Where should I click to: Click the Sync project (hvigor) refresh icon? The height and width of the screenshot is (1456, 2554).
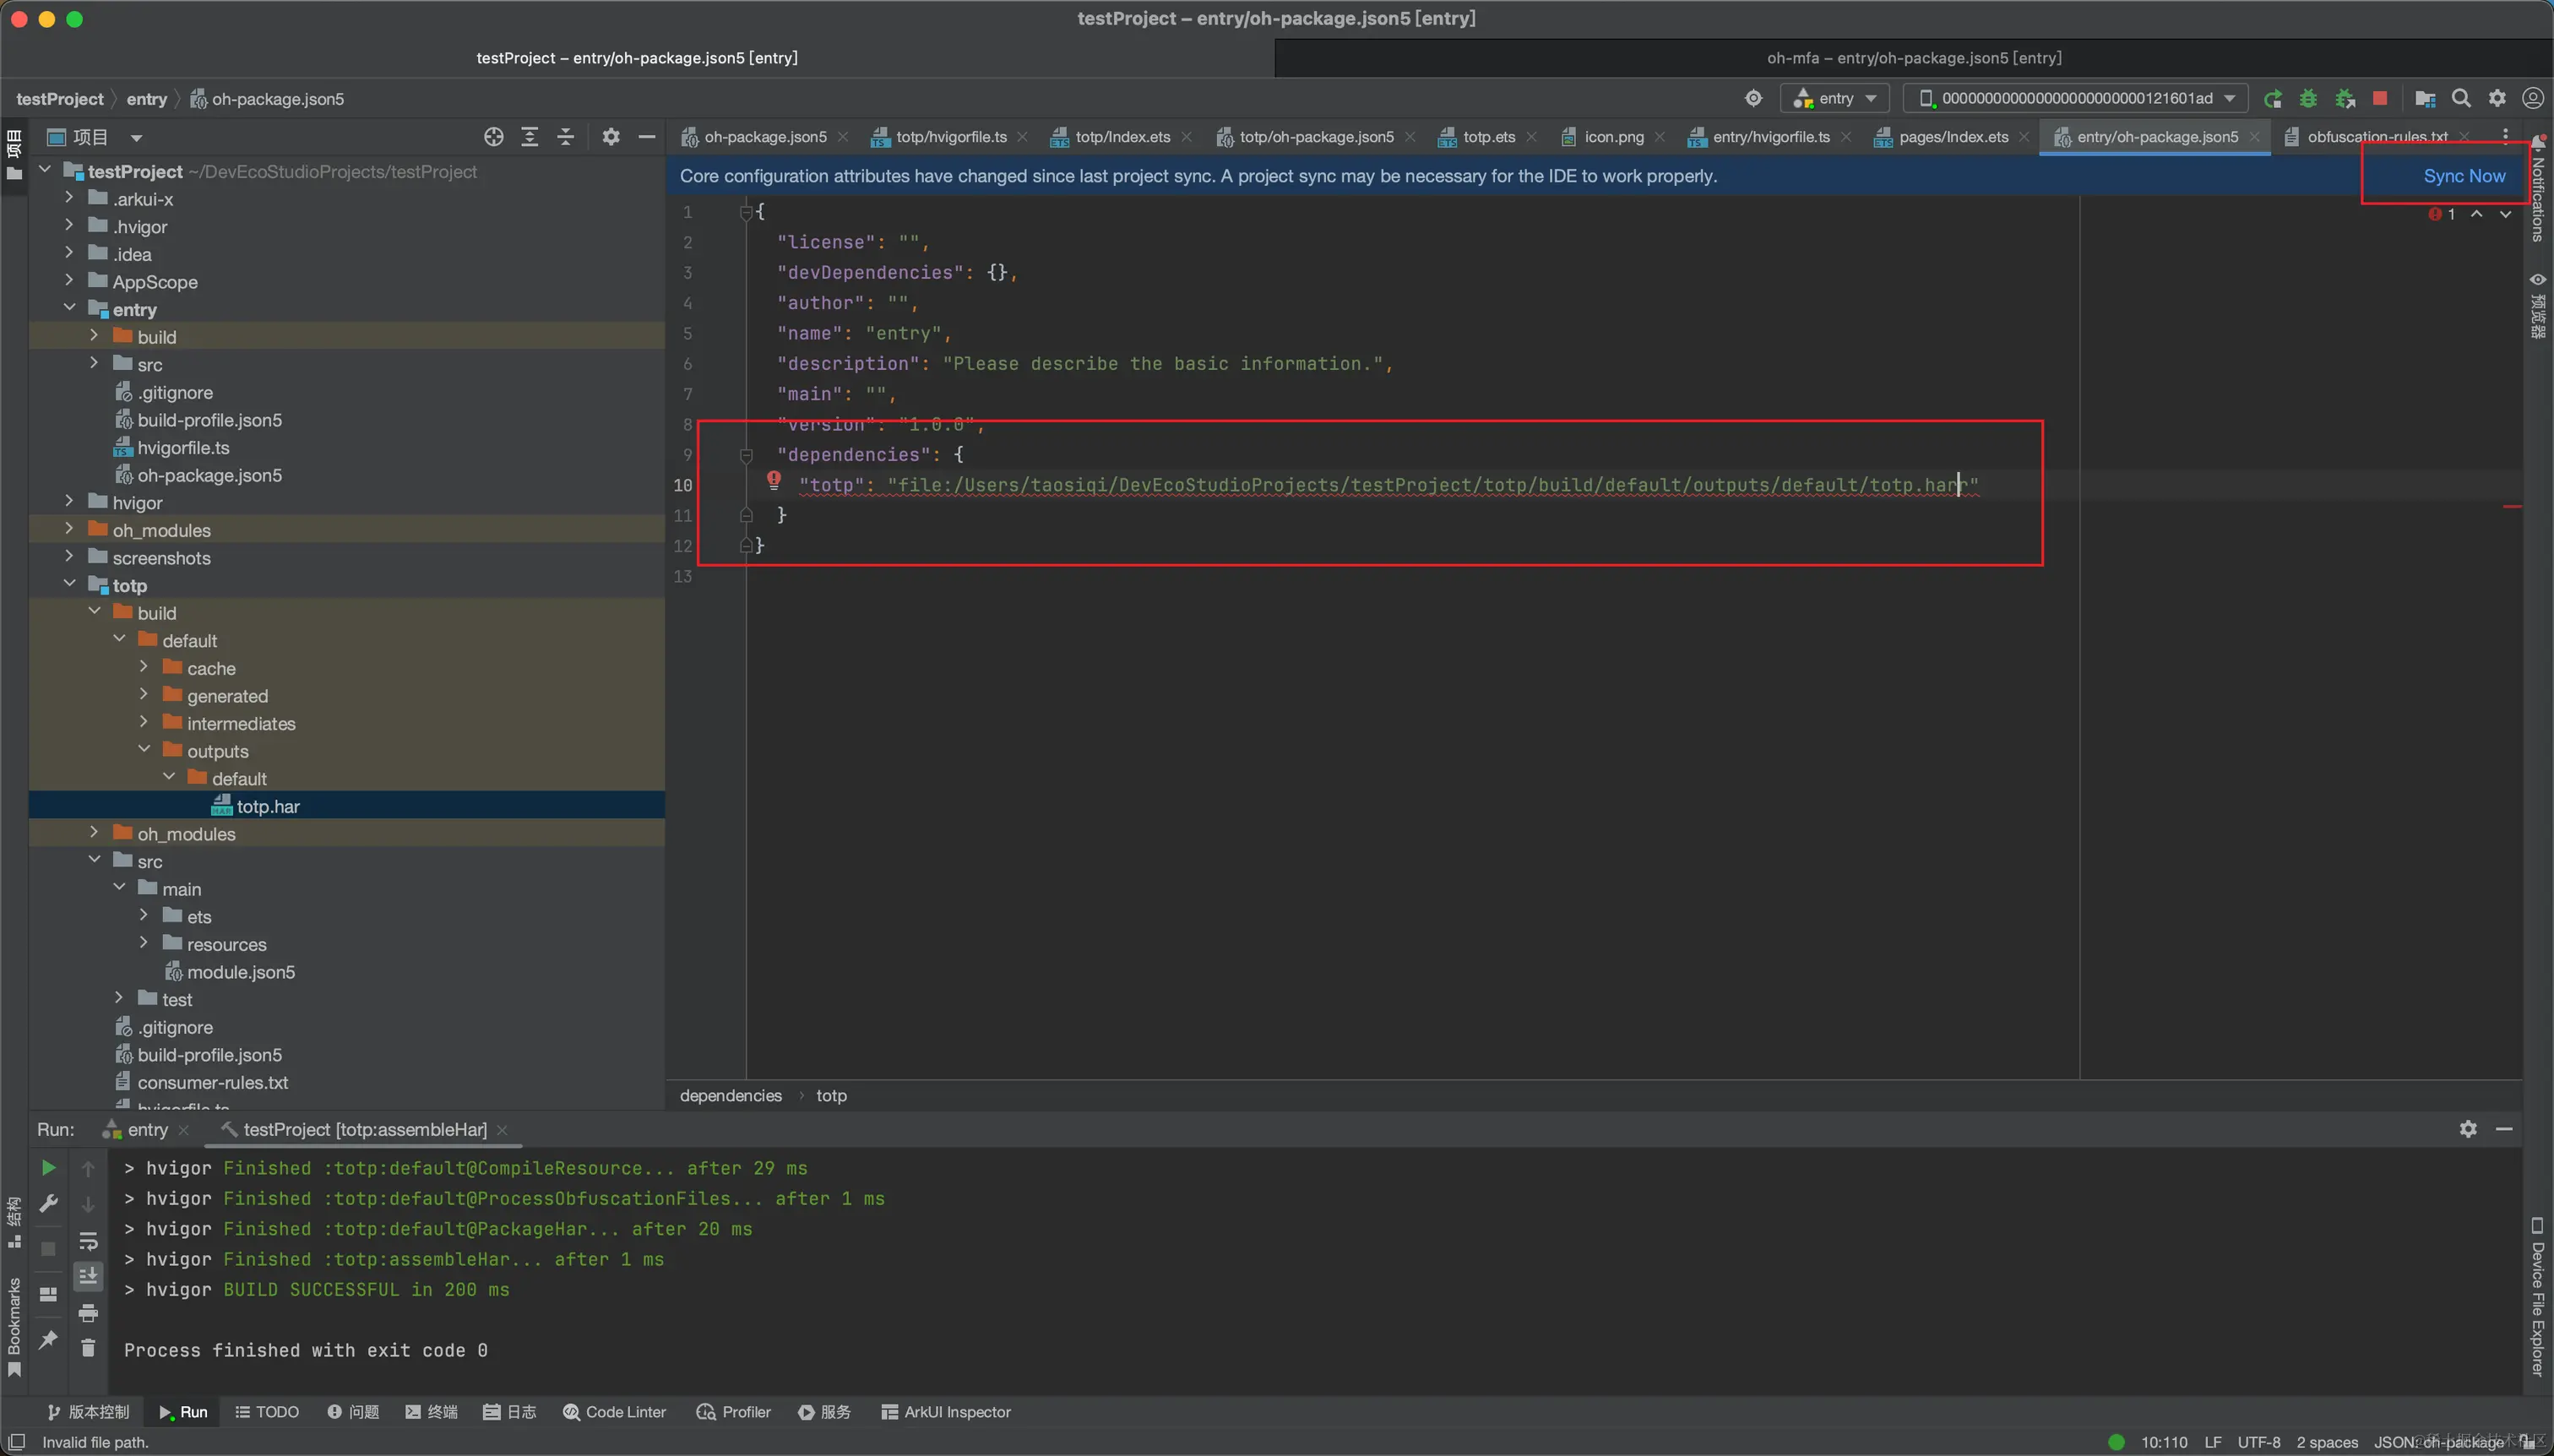coord(2272,98)
